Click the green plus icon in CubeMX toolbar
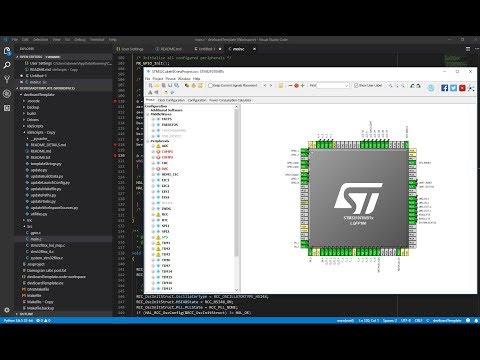Image resolution: width=480 pixels, height=360 pixels. [303, 86]
